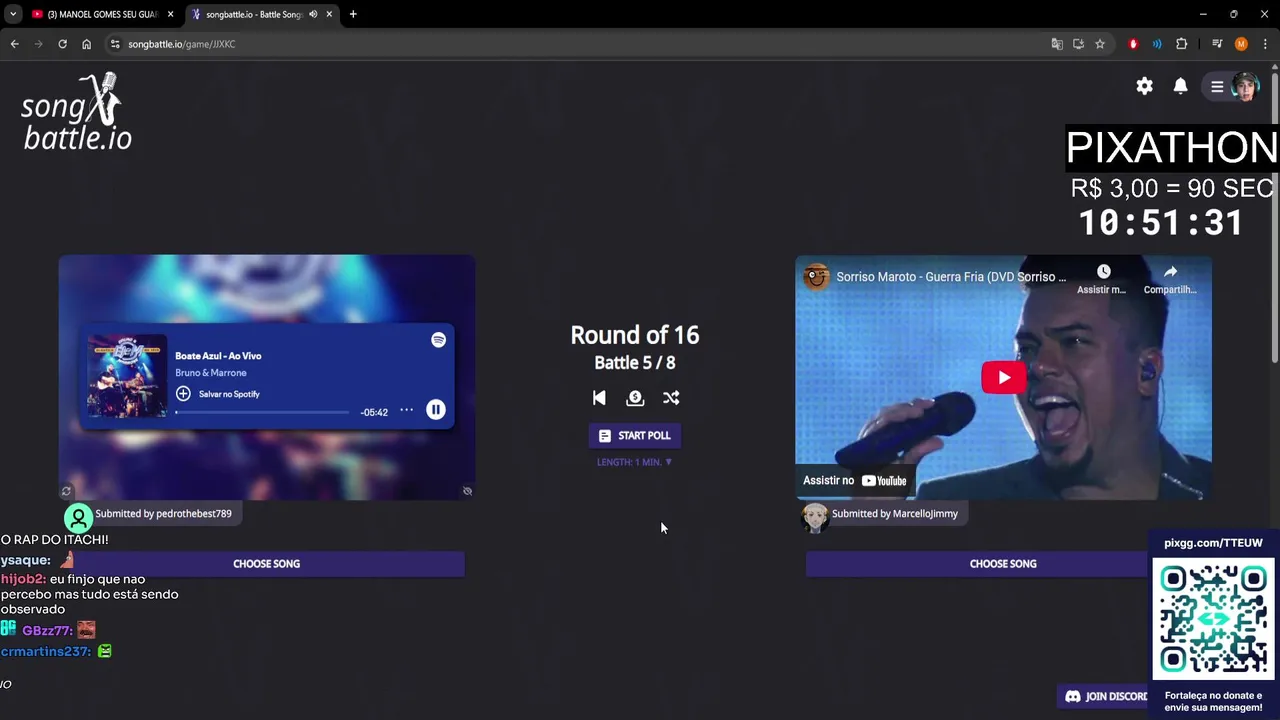Translate this page icon
The image size is (1280, 720).
click(x=1057, y=44)
